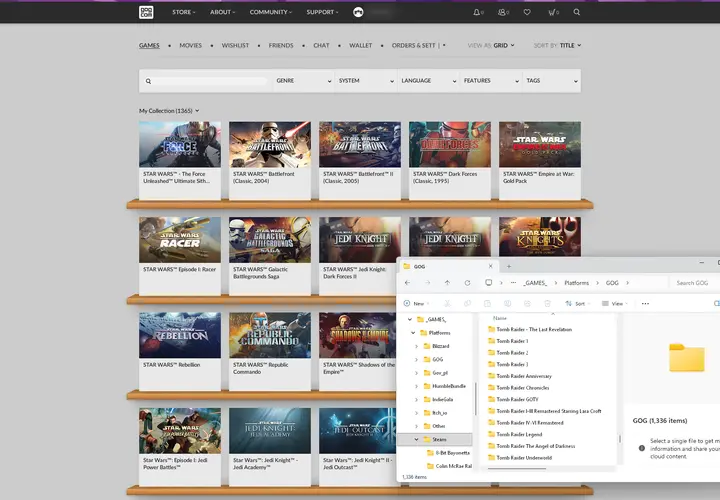This screenshot has width=720, height=500.
Task: Click the Platforms breadcrumb in address bar
Action: (x=576, y=283)
